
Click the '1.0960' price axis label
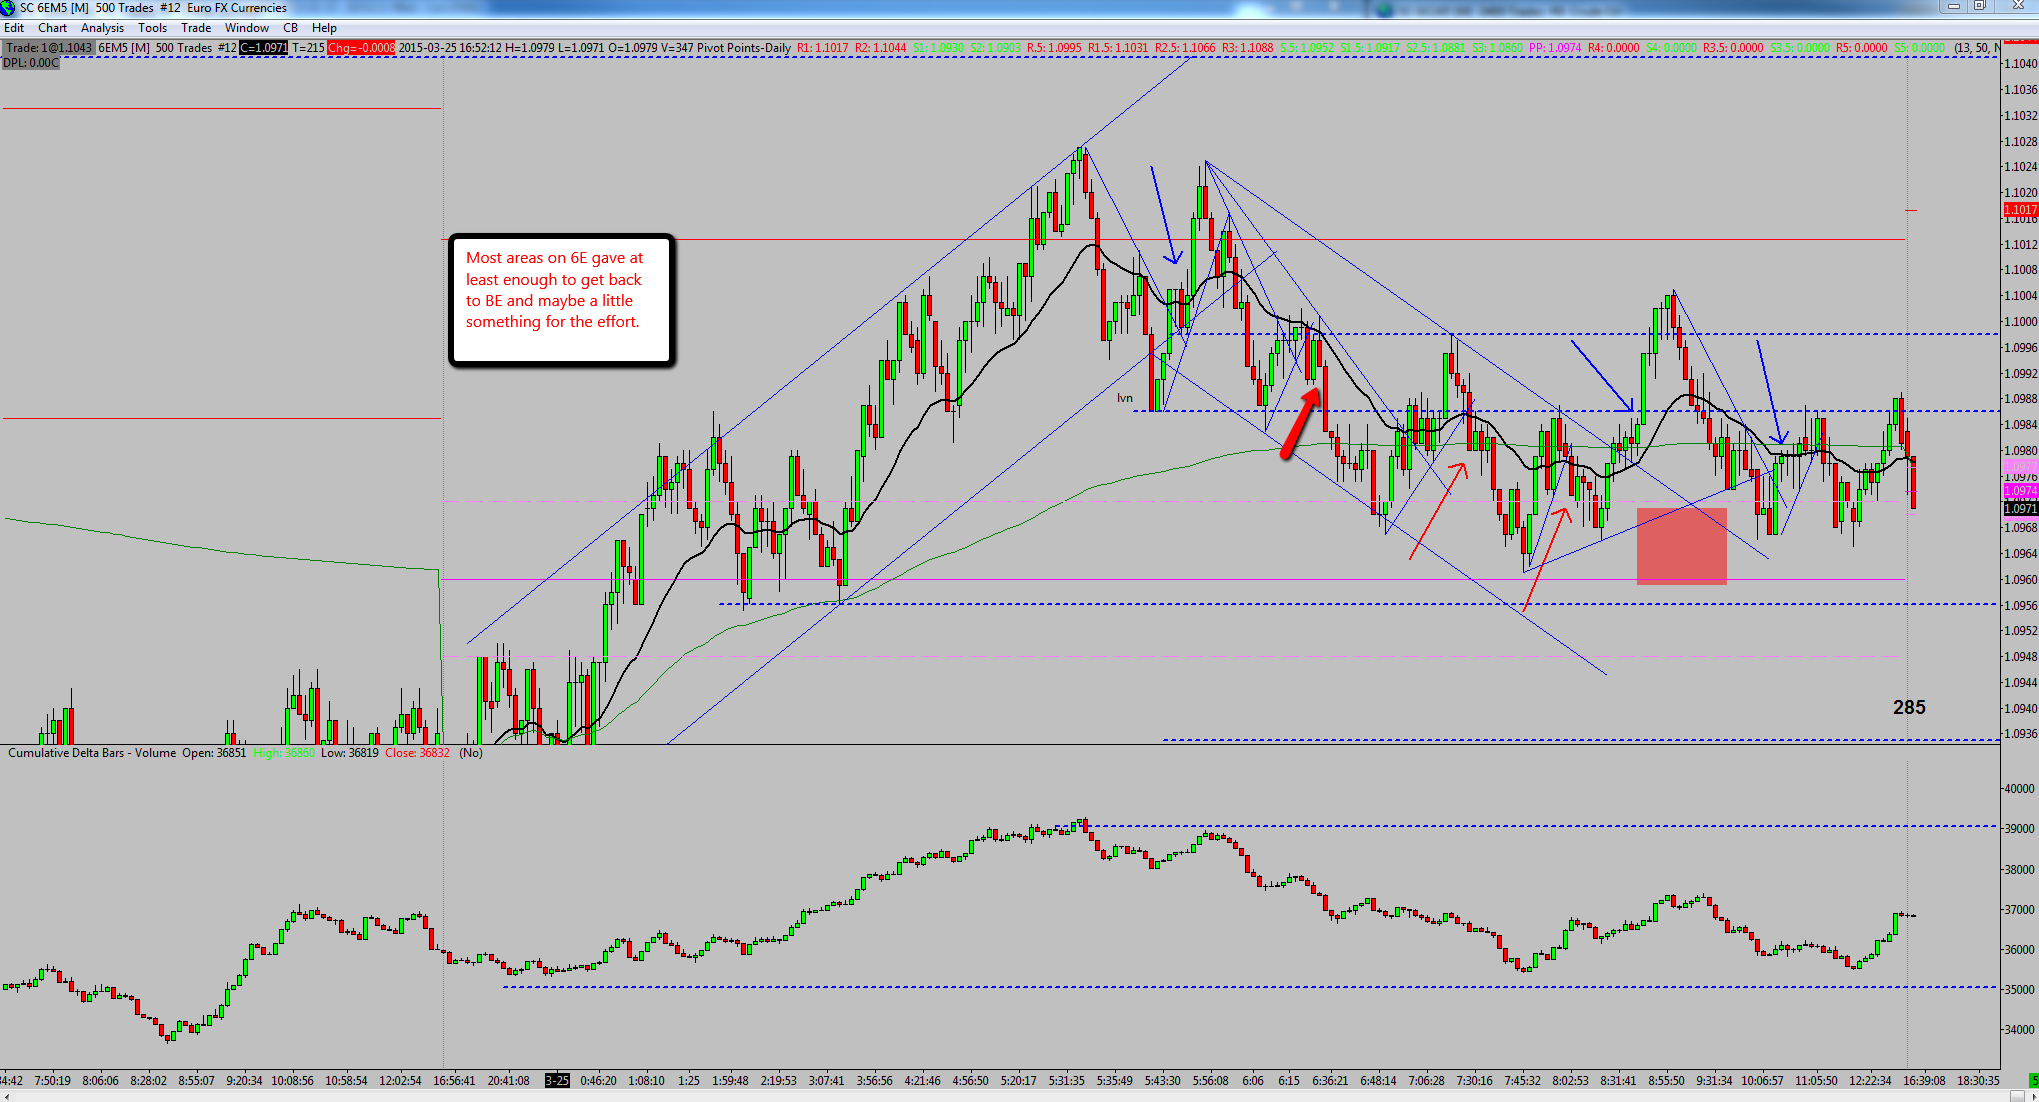click(2020, 580)
